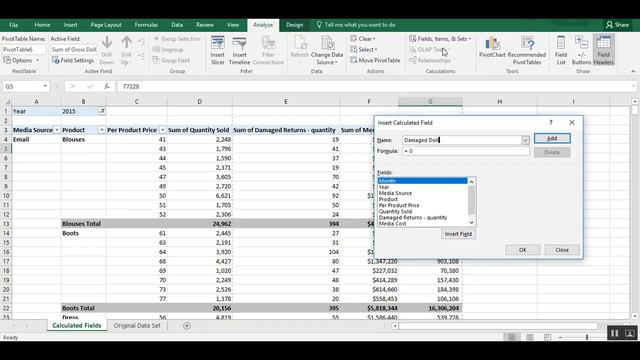The image size is (640, 360).
Task: Open Fields, Items, & Sets dropdown
Action: [x=440, y=39]
